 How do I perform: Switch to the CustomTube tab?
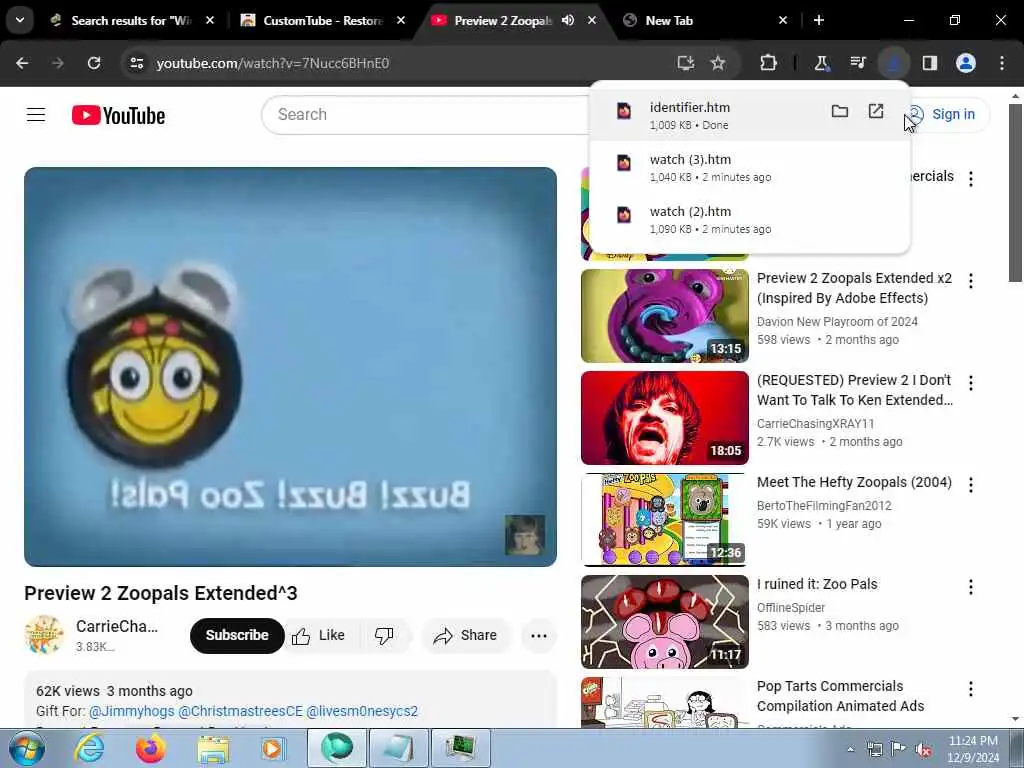pos(323,21)
